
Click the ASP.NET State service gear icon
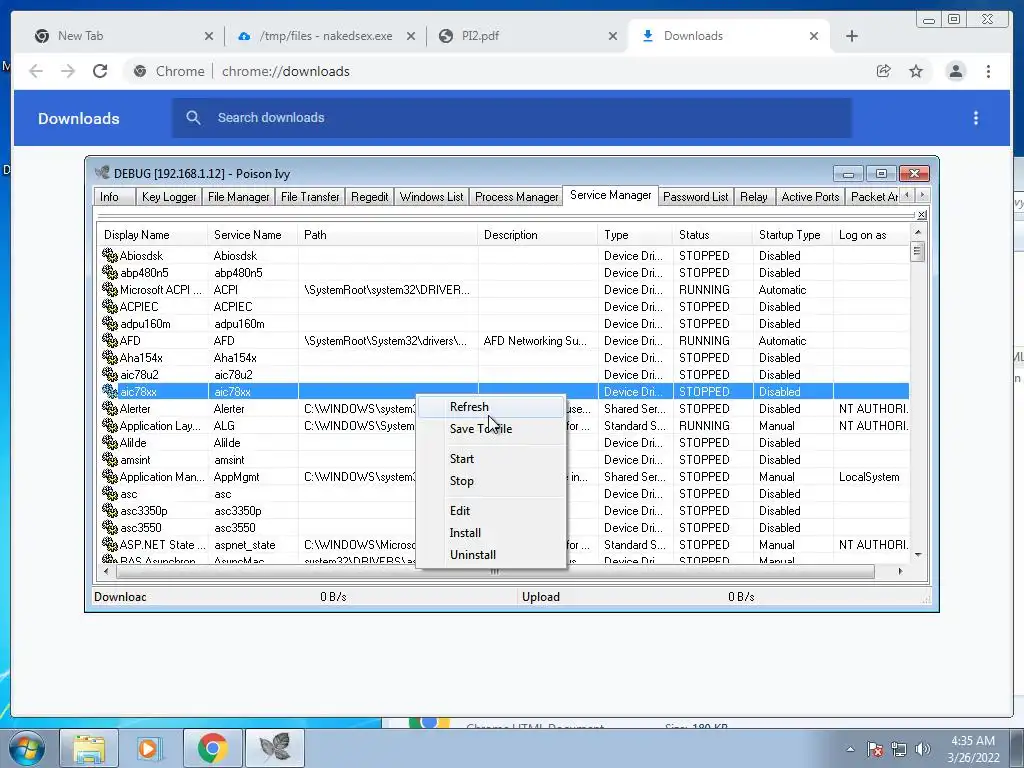click(110, 545)
